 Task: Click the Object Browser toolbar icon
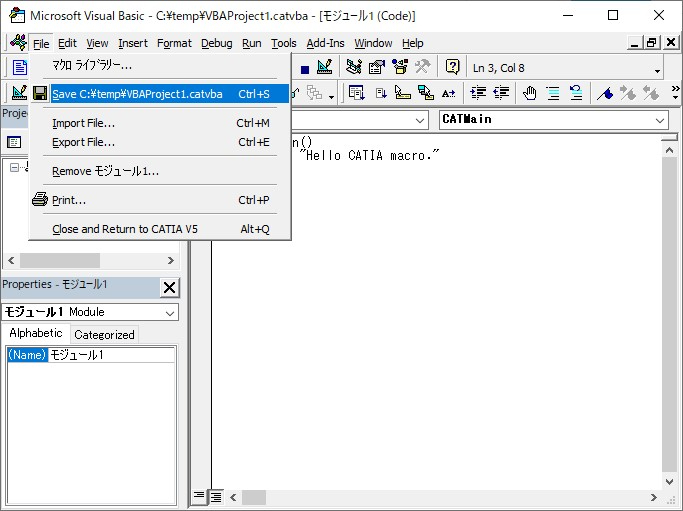point(400,67)
